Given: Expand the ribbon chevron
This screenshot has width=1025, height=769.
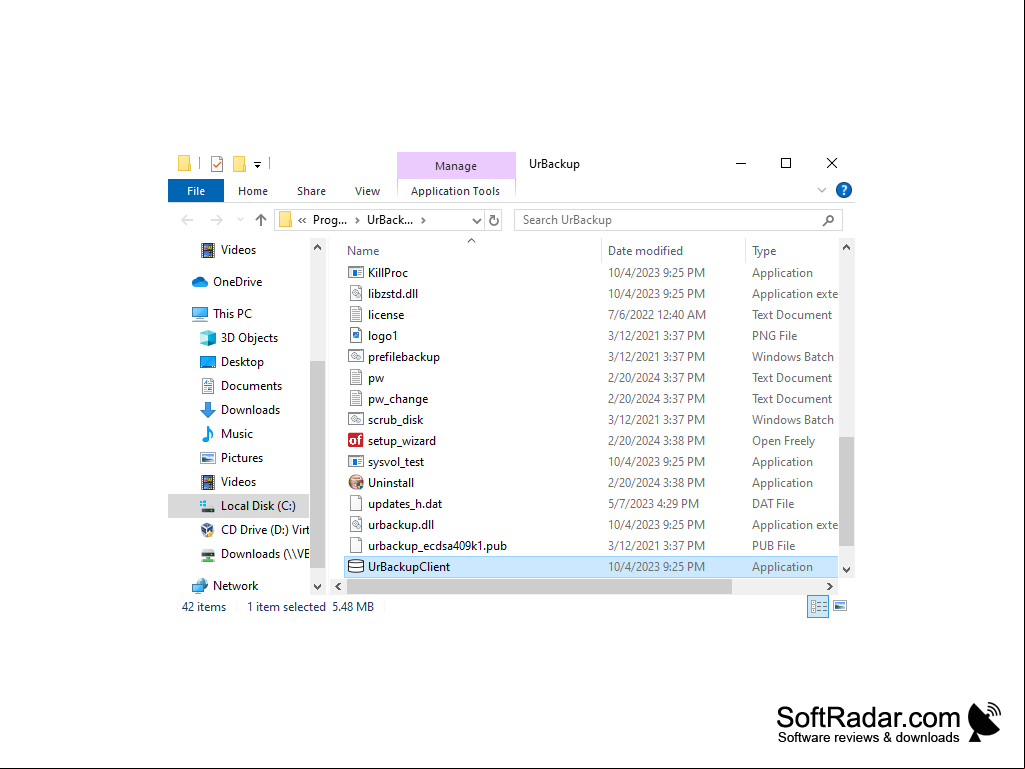Looking at the screenshot, I should [x=822, y=190].
